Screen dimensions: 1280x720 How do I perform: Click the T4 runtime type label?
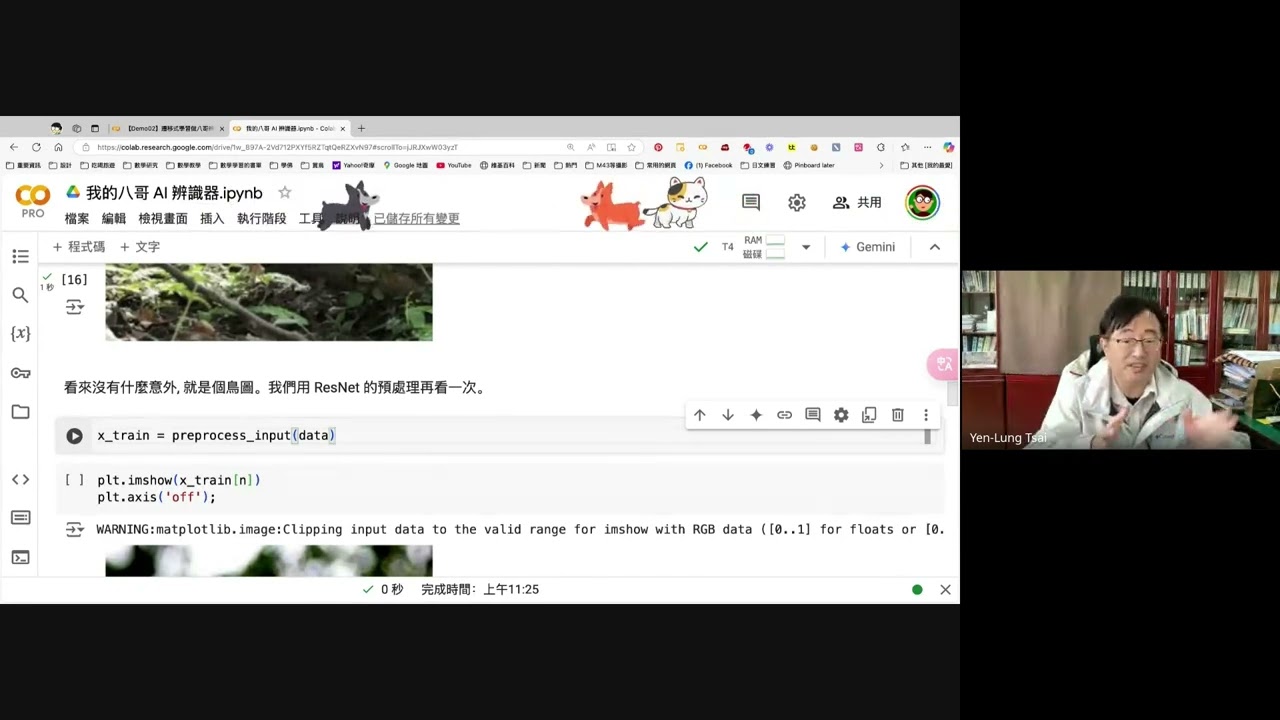[x=727, y=247]
